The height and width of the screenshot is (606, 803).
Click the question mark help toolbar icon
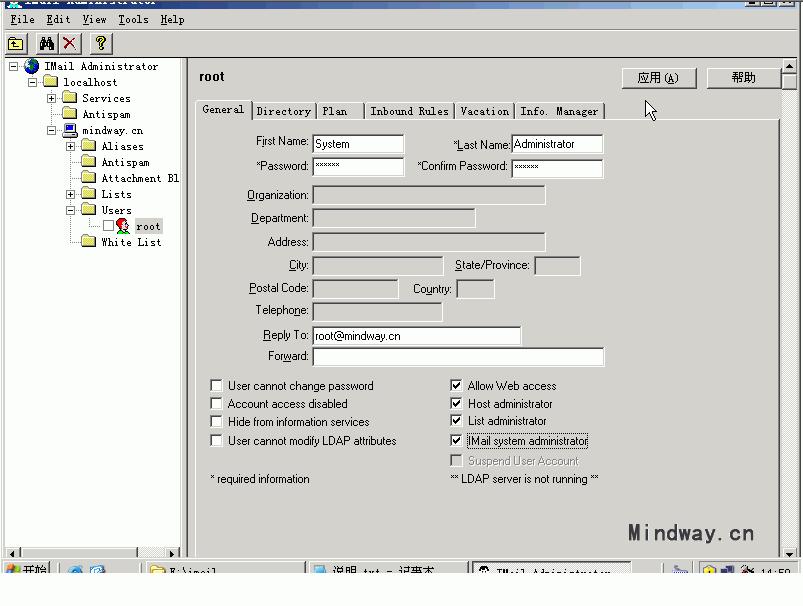[x=101, y=44]
